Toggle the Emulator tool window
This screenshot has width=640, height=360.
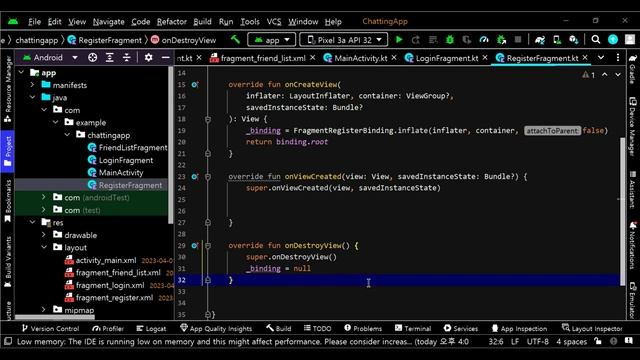click(x=633, y=300)
